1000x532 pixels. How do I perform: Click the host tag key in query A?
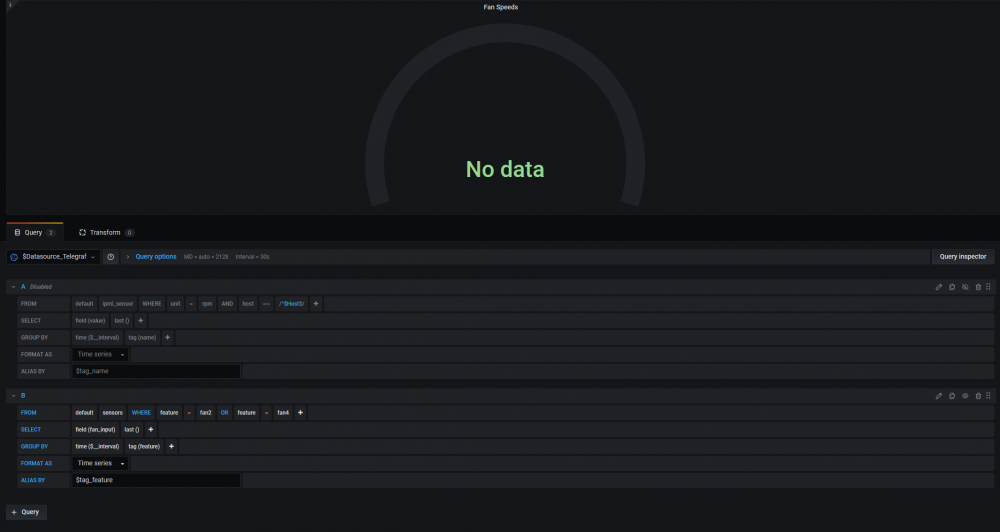[x=248, y=304]
